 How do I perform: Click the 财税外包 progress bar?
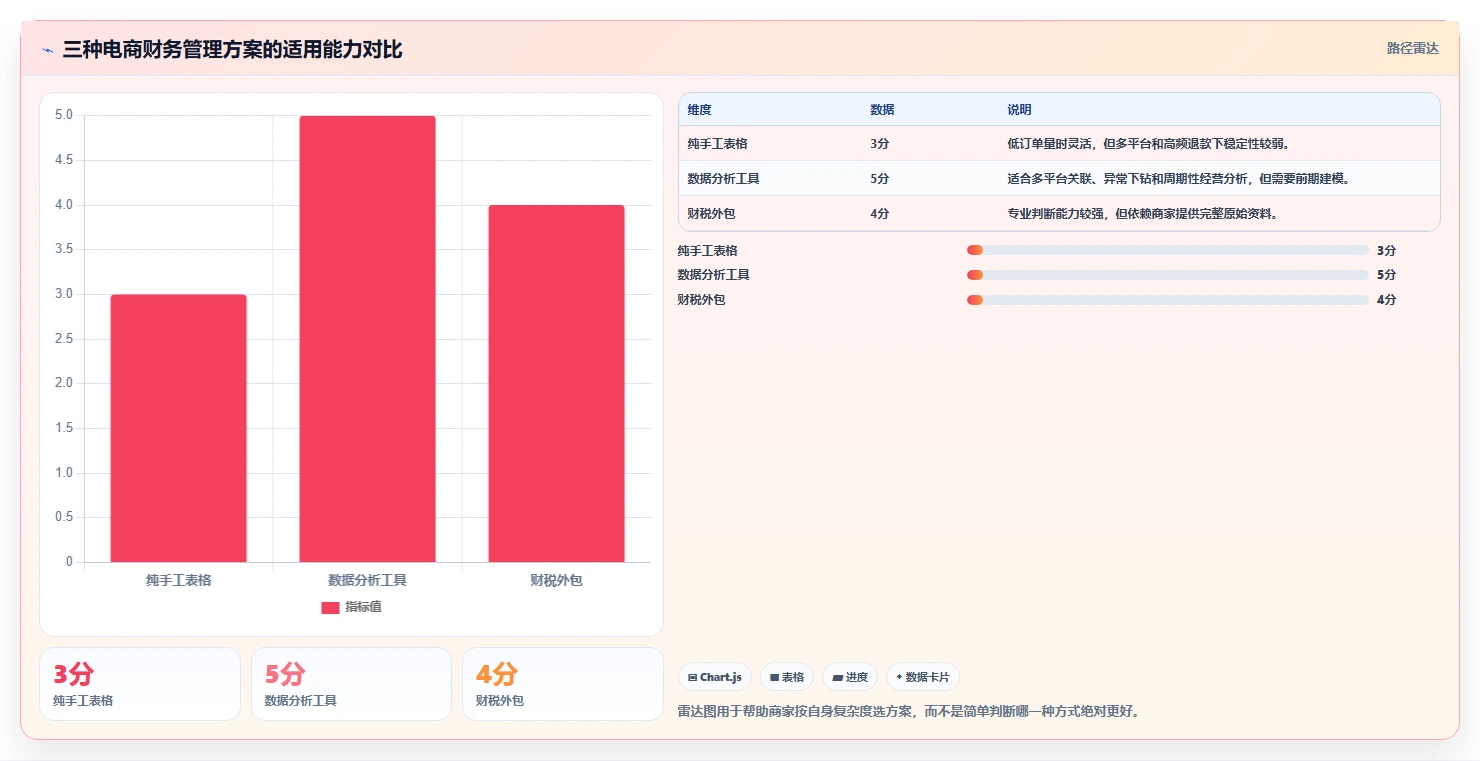(x=1167, y=299)
